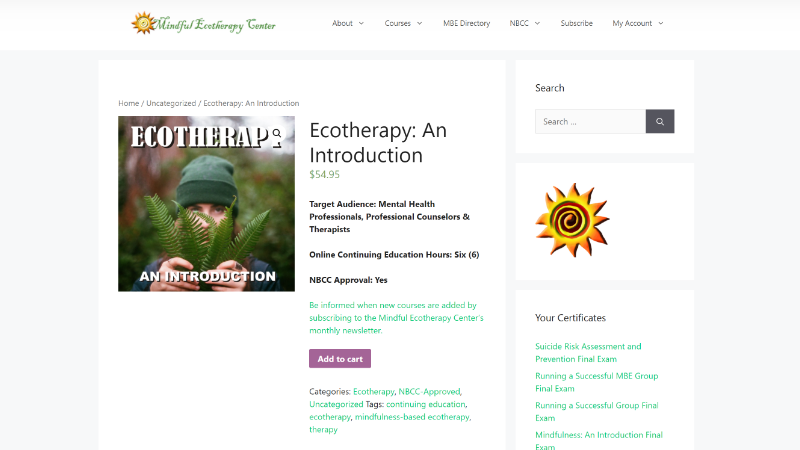Go to the Subscribe menu item

pyautogui.click(x=577, y=23)
